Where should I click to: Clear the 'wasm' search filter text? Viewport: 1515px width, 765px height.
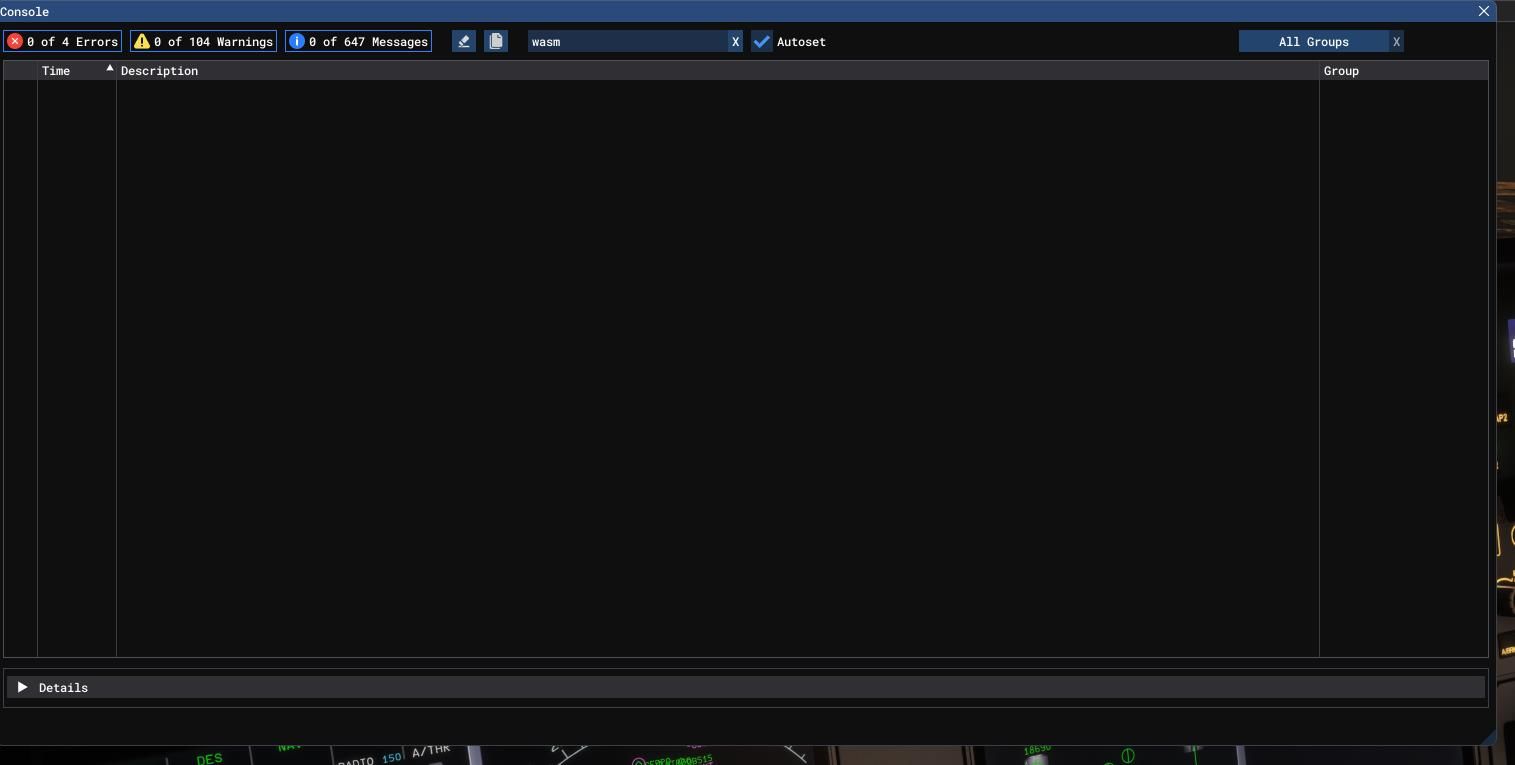pos(735,41)
